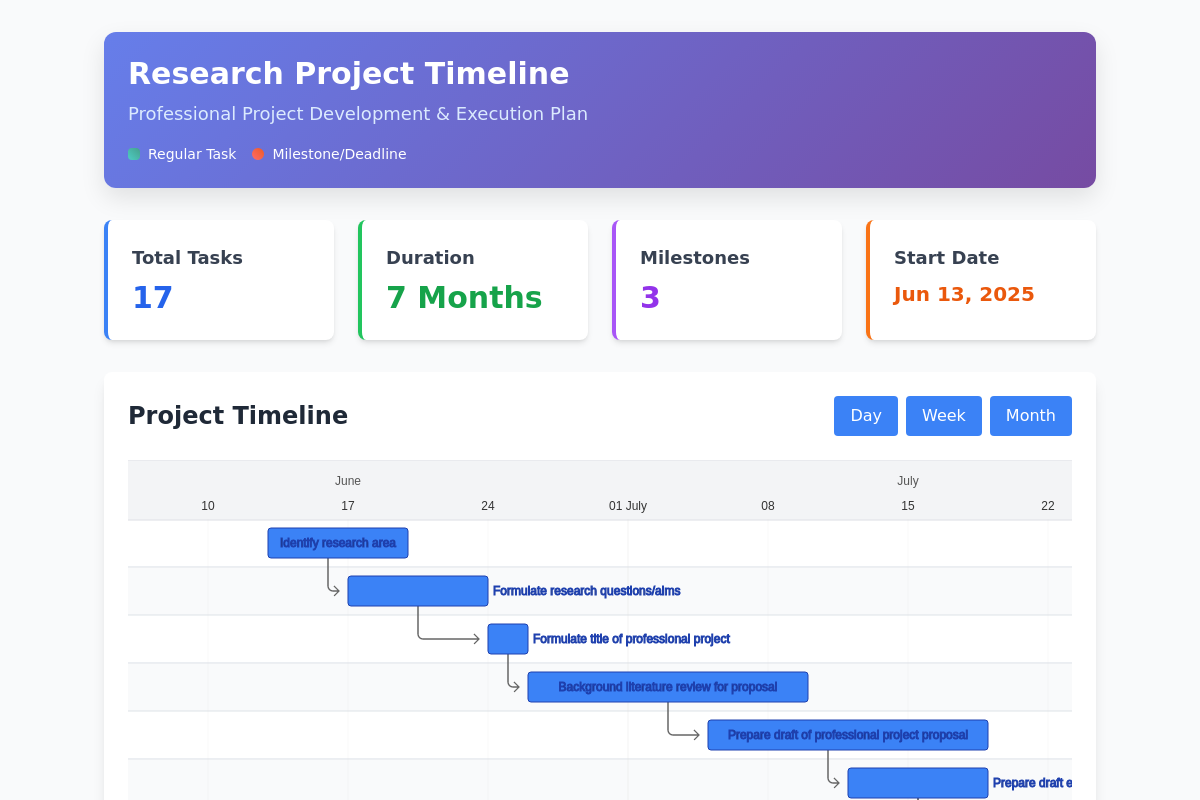Select the 'Formulate research questions/aims' task bar

pyautogui.click(x=417, y=590)
